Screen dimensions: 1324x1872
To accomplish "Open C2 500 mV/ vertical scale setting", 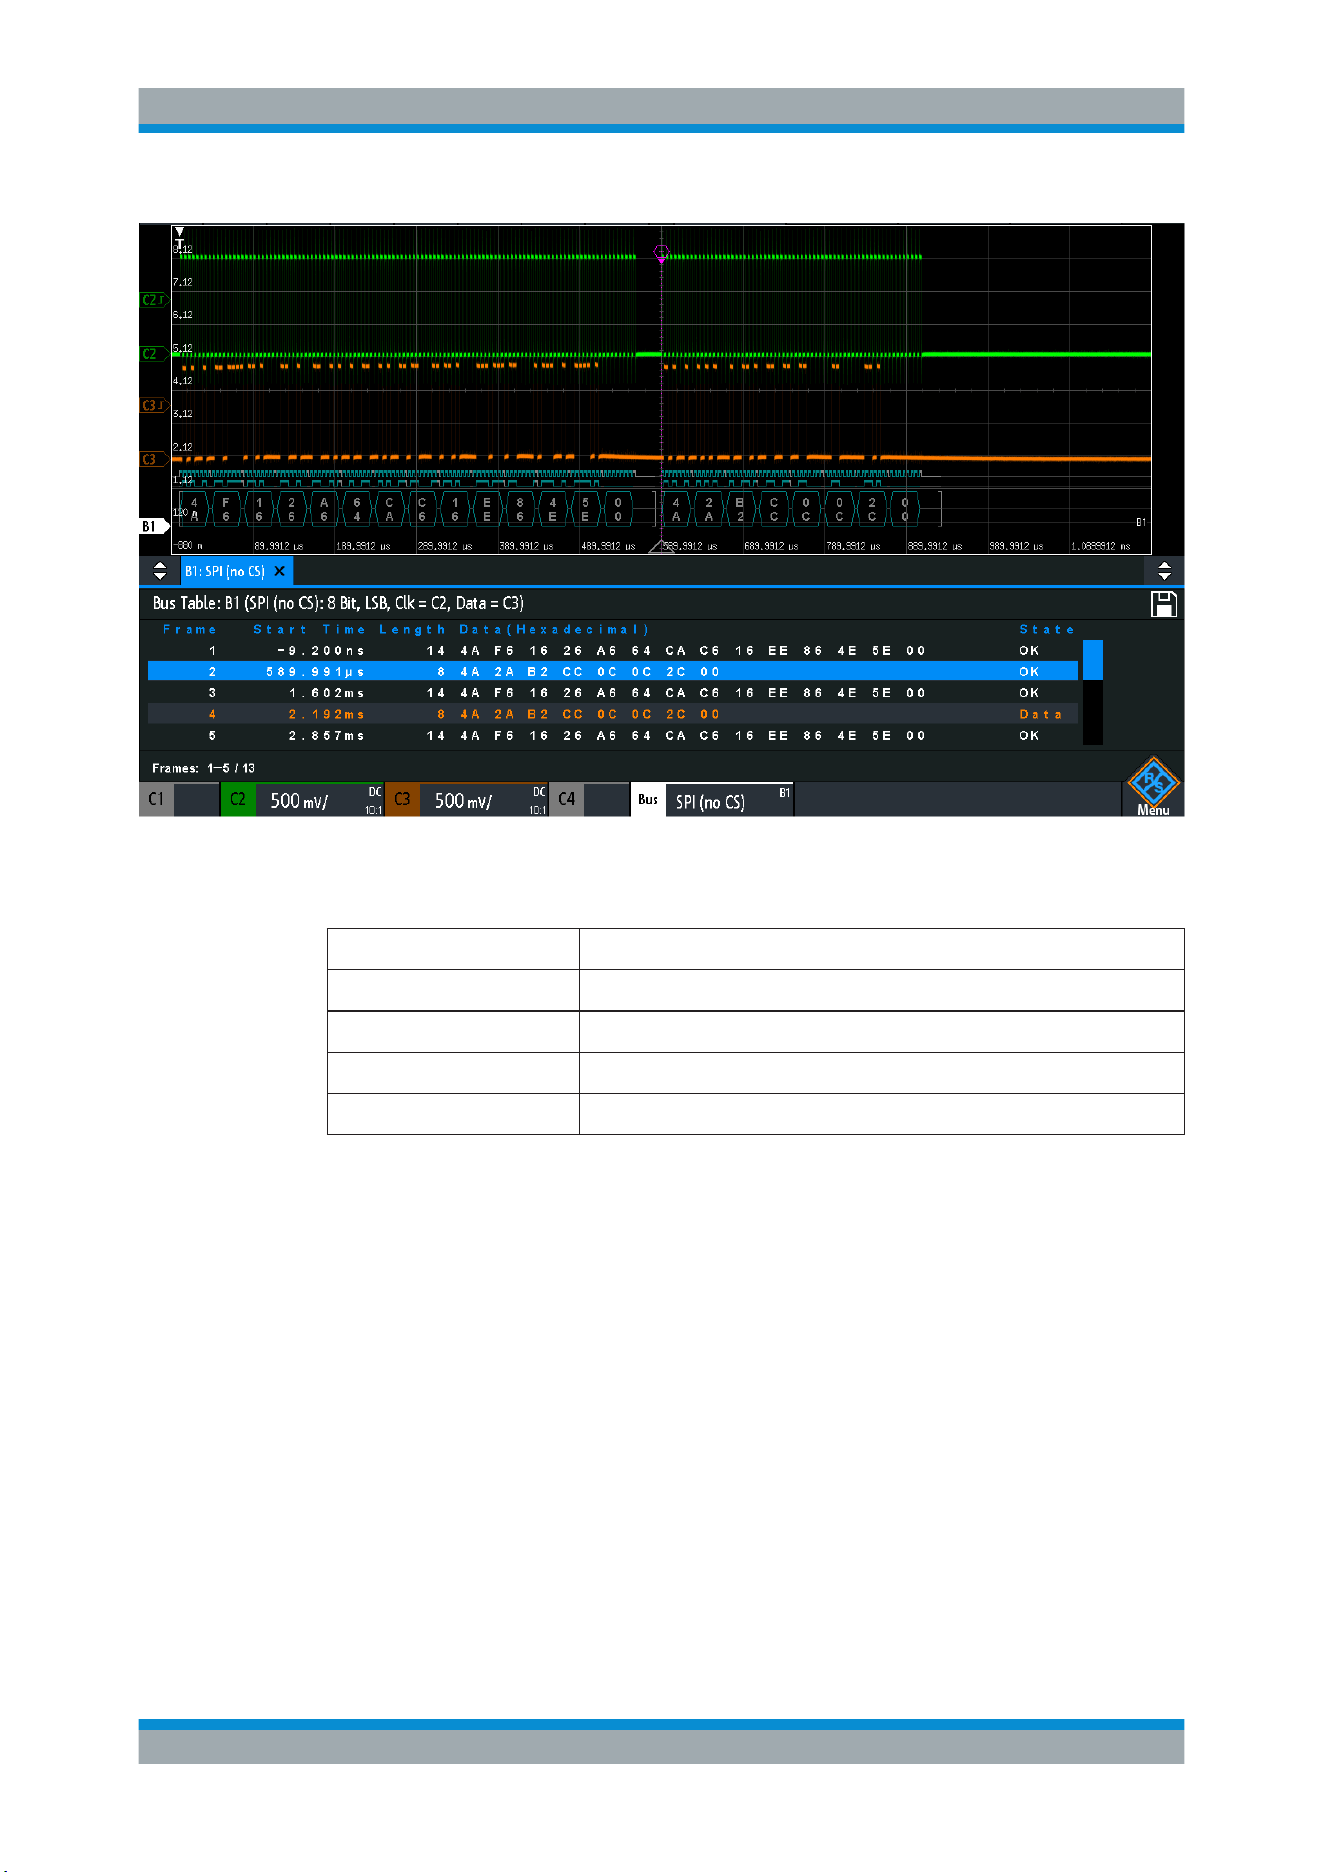I will tap(320, 799).
